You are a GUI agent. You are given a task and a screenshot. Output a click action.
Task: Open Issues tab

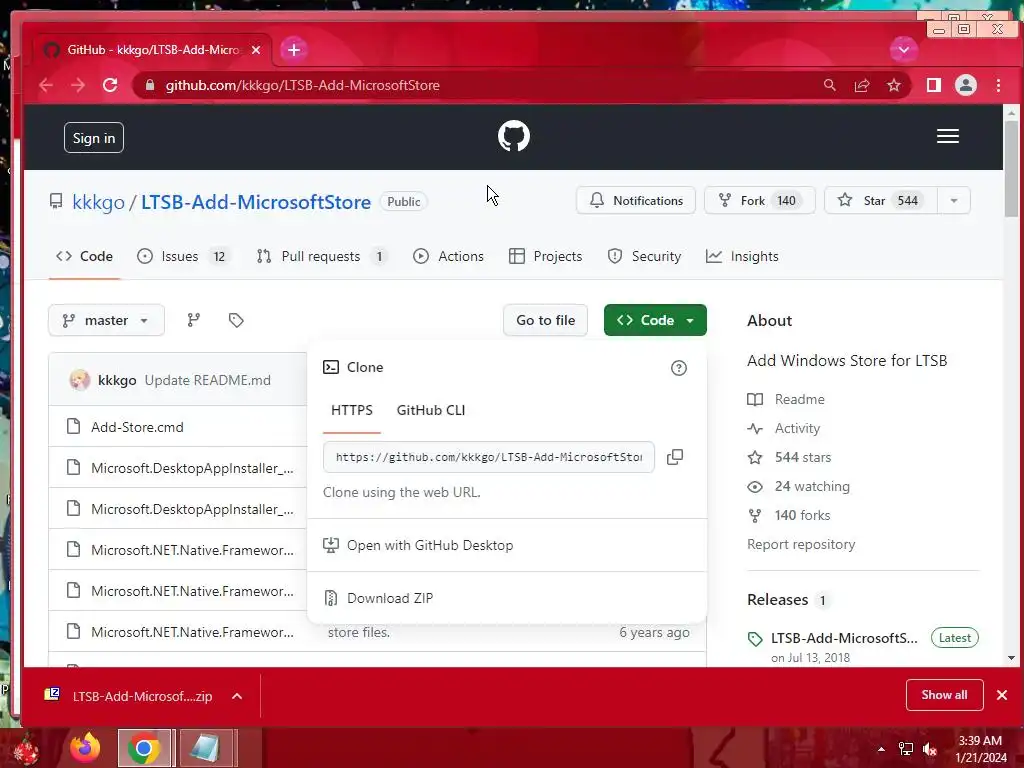click(182, 256)
